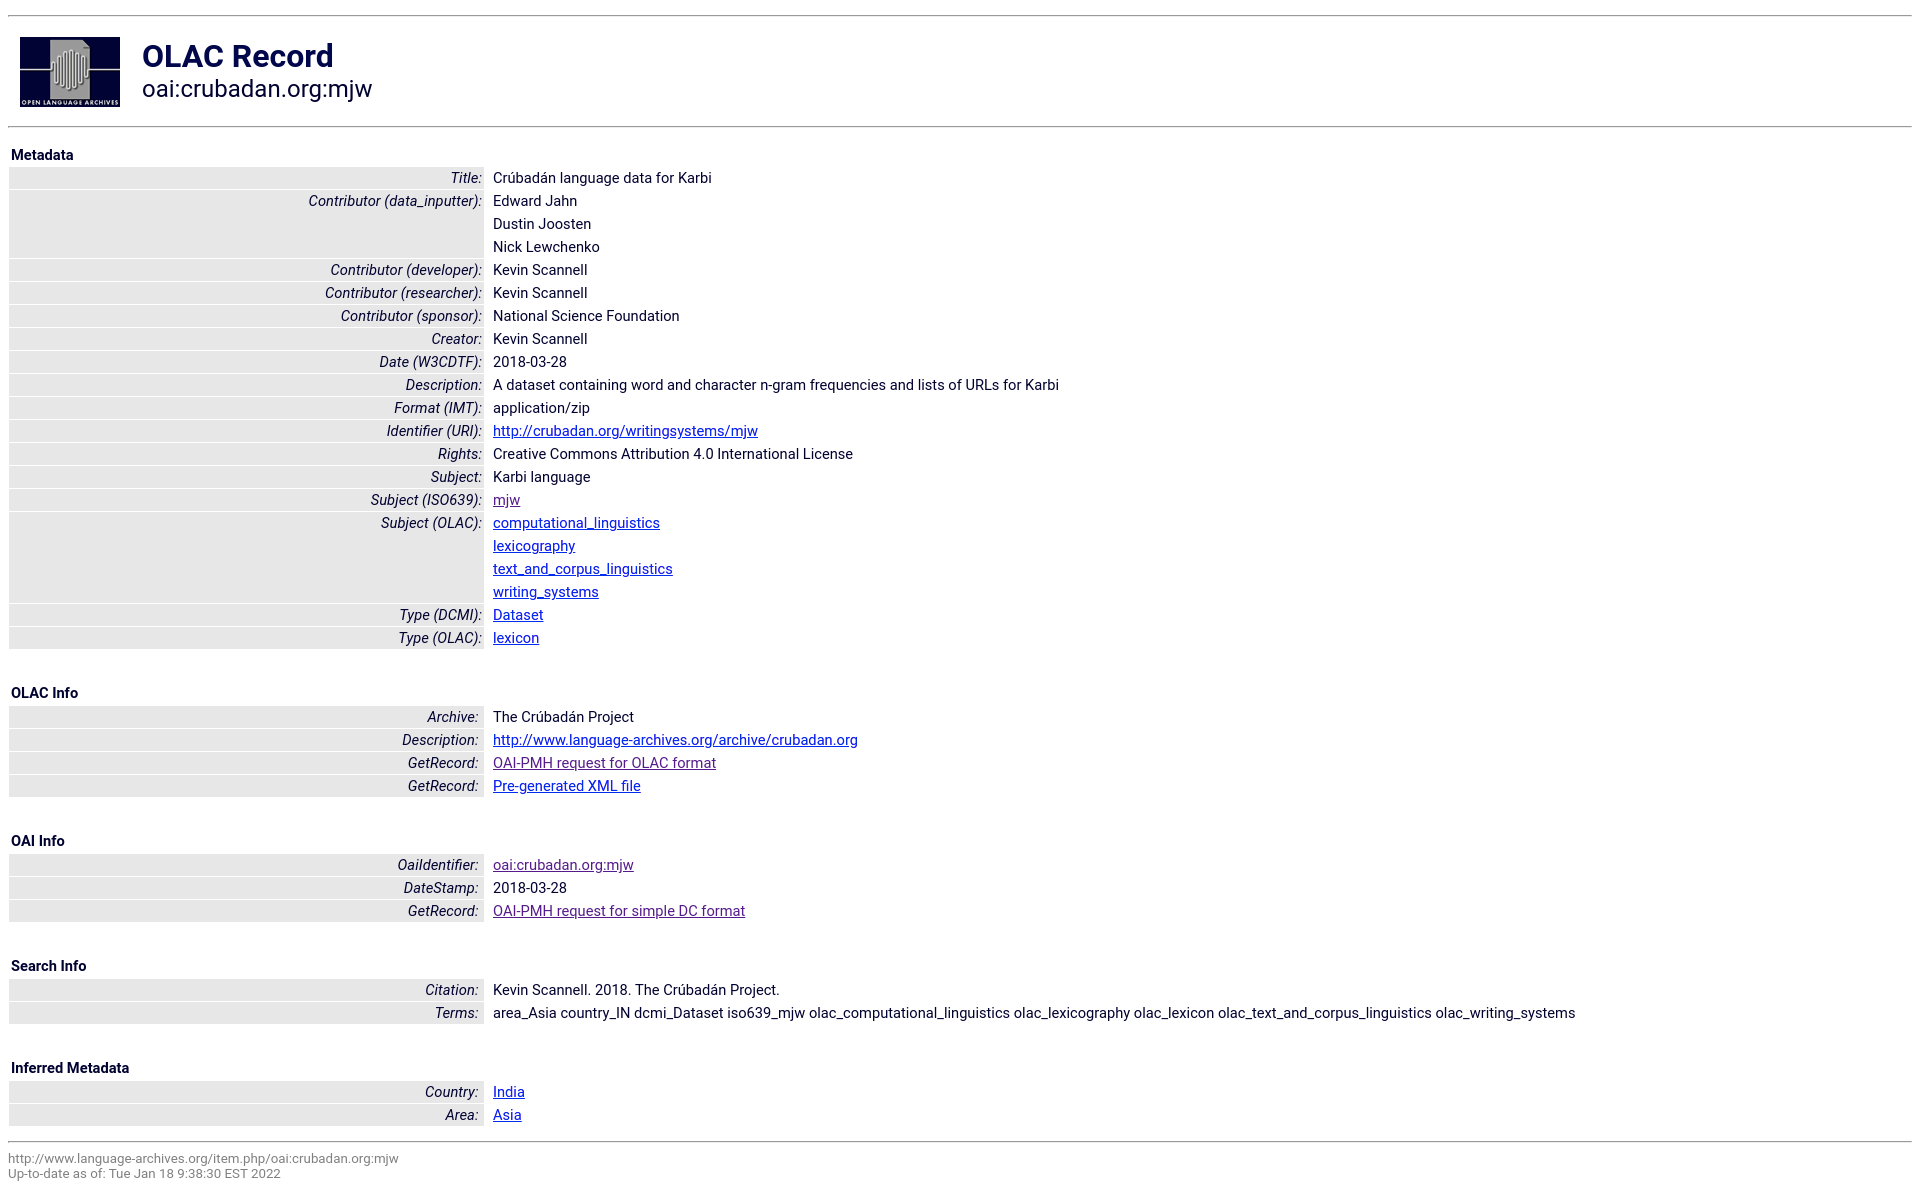Image resolution: width=1920 pixels, height=1189 pixels.
Task: Click the OLAC Record heading
Action: pyautogui.click(x=238, y=56)
